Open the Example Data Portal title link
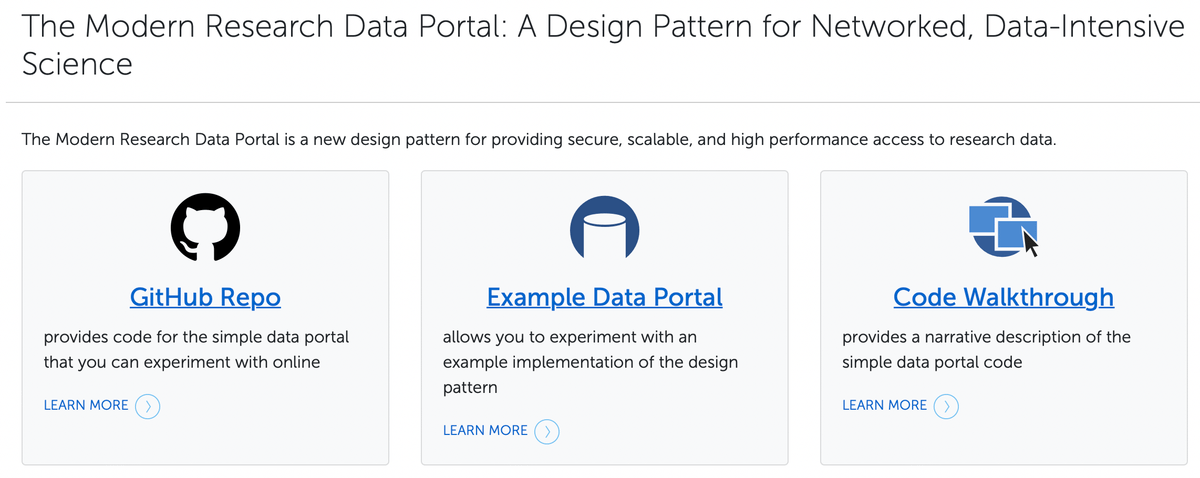 point(604,297)
